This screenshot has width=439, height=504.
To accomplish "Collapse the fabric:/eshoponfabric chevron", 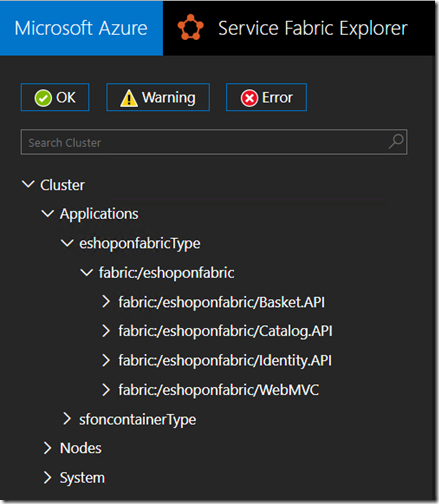I will pyautogui.click(x=87, y=273).
